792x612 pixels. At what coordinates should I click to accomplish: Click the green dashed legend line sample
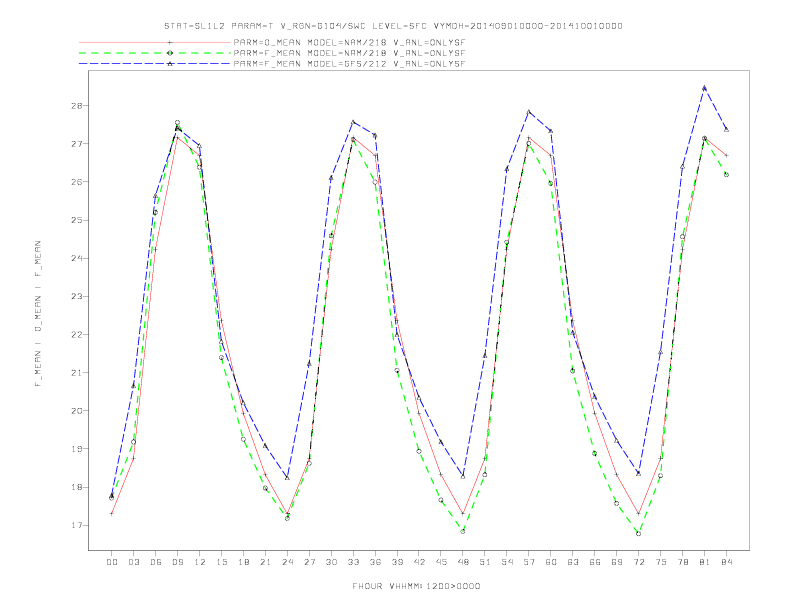click(x=155, y=53)
